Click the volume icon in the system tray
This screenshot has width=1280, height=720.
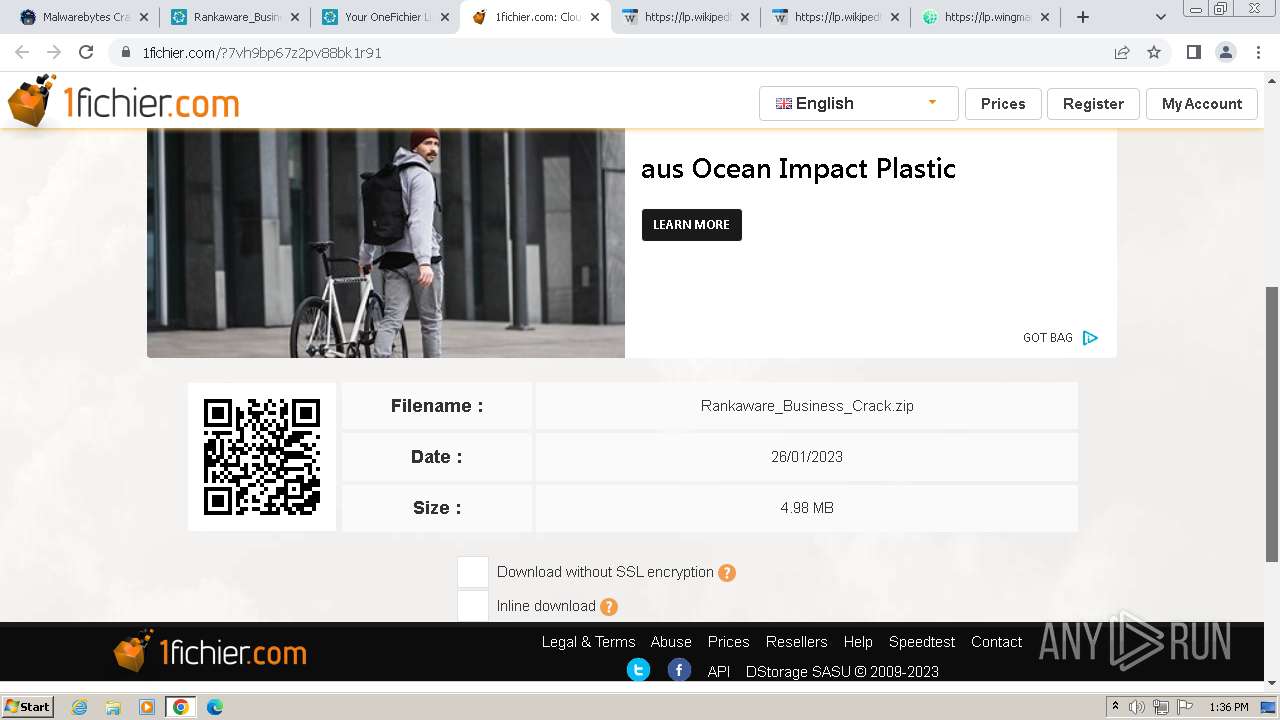(1136, 707)
